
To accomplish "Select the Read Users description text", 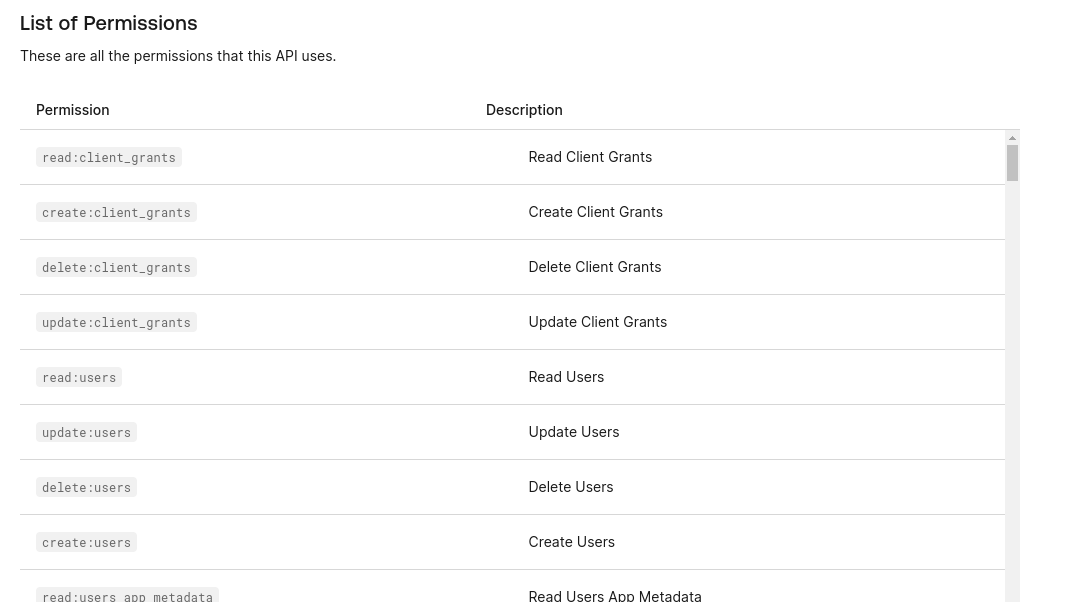I will click(566, 377).
